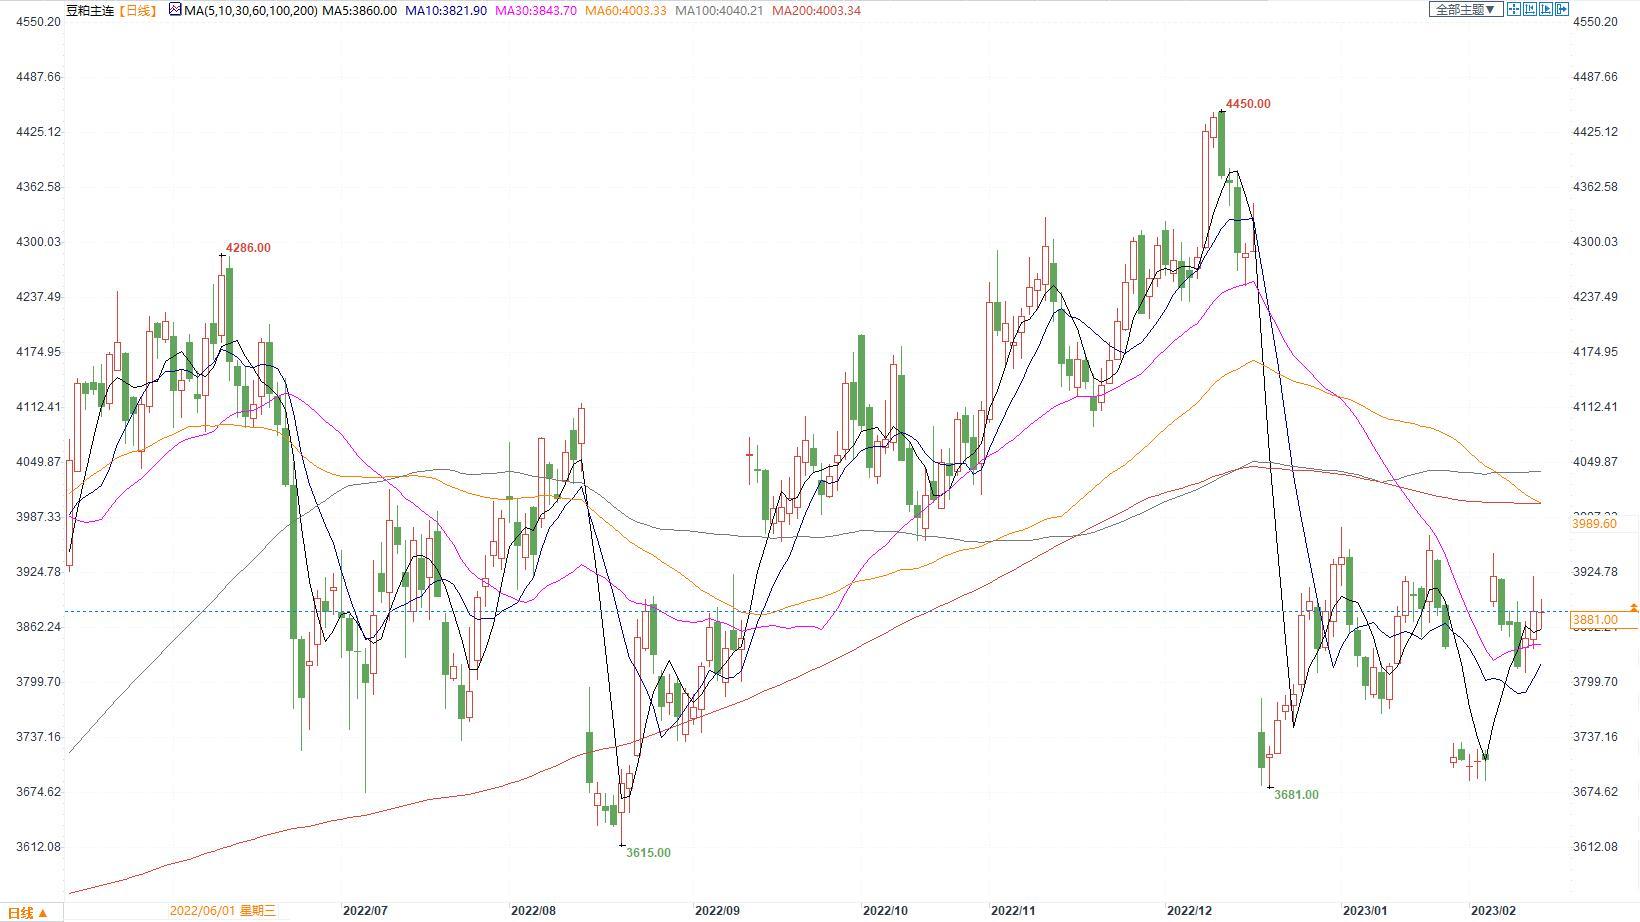This screenshot has width=1640, height=922.
Task: Click the chart icon with the play arrow
Action: (1546, 9)
